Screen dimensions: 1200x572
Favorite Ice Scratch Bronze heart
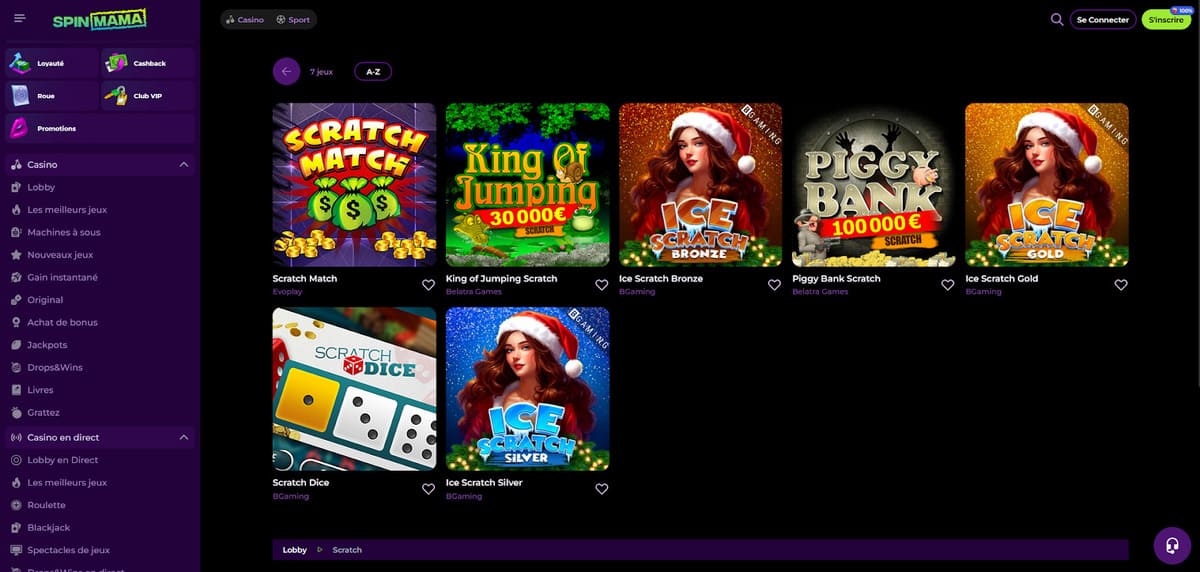pyautogui.click(x=774, y=285)
